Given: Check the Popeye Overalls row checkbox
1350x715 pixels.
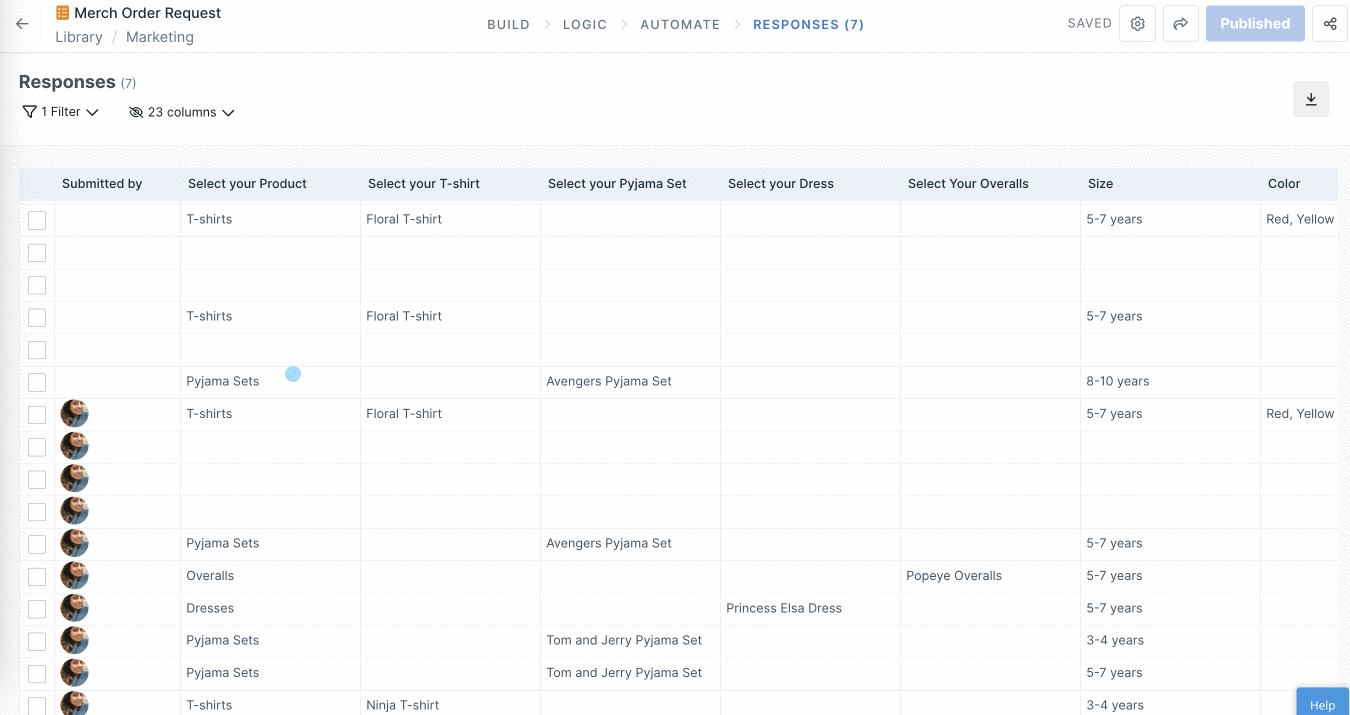Looking at the screenshot, I should point(37,577).
